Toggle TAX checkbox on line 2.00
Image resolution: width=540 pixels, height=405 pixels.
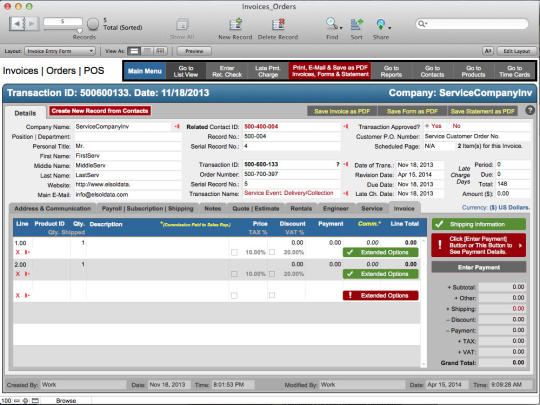pyautogui.click(x=234, y=274)
